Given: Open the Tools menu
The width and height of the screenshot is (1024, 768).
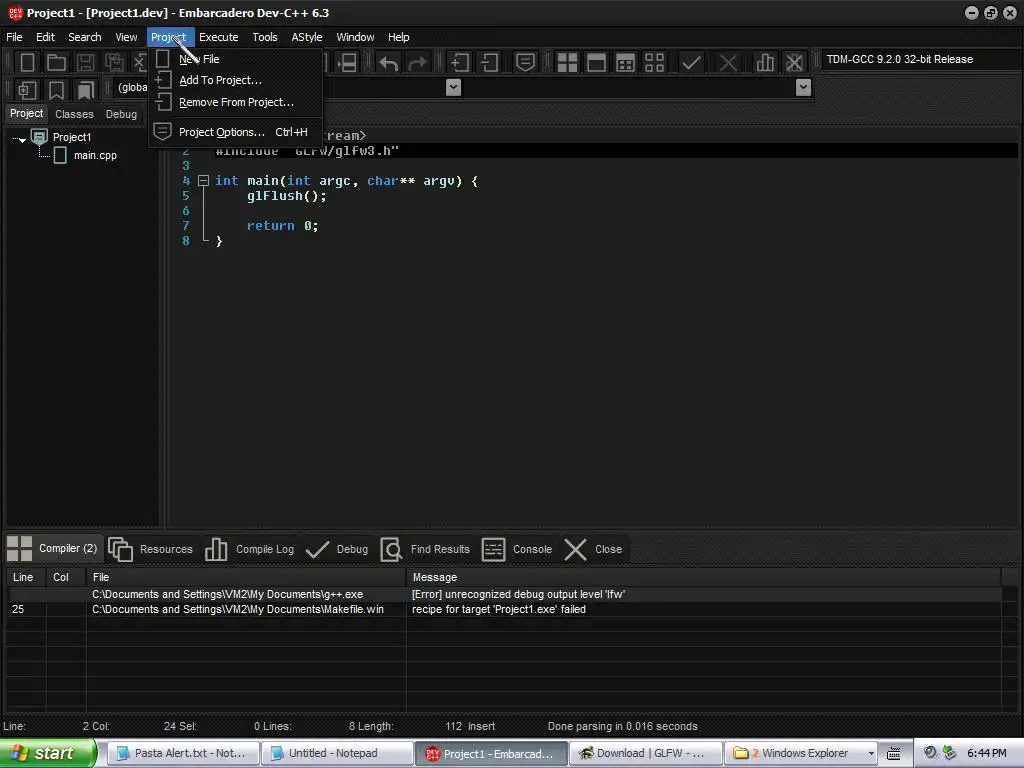Looking at the screenshot, I should tap(265, 37).
